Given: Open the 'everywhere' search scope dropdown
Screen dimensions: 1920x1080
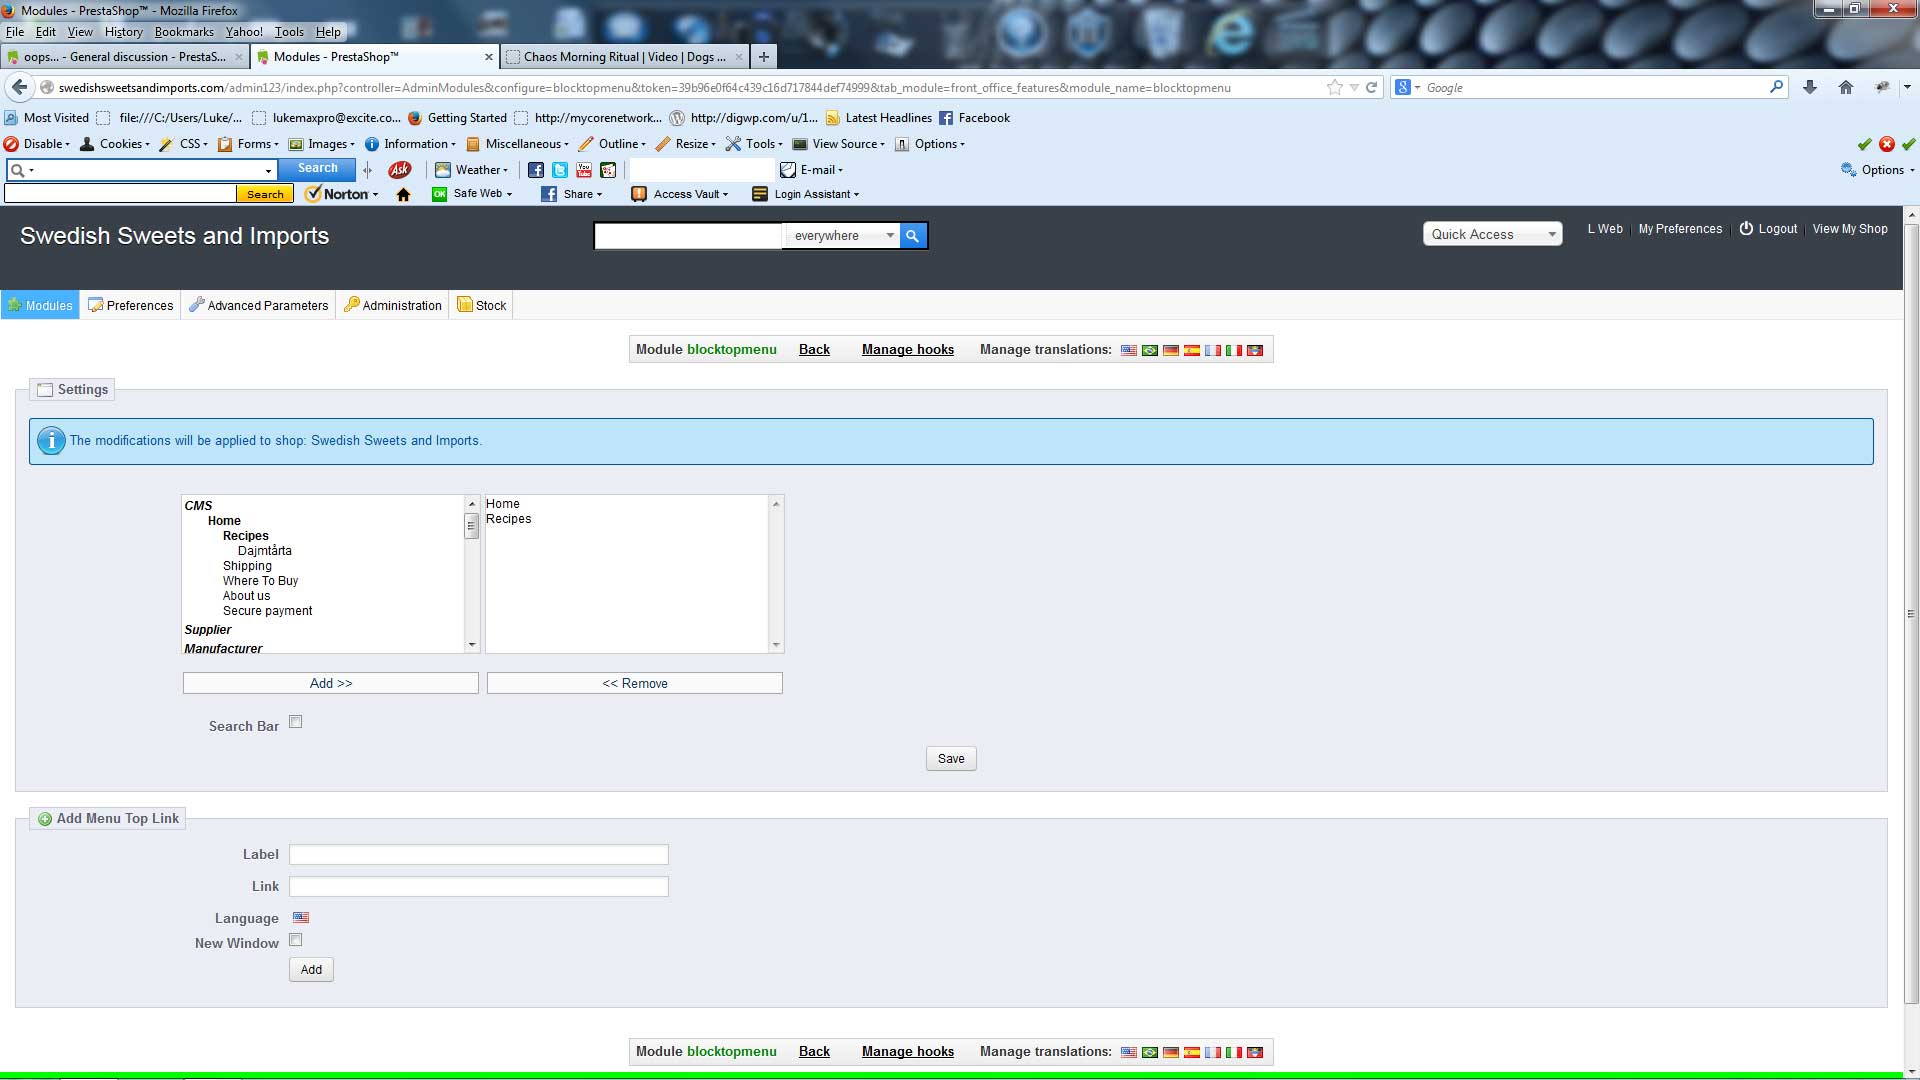Looking at the screenshot, I should [x=843, y=236].
